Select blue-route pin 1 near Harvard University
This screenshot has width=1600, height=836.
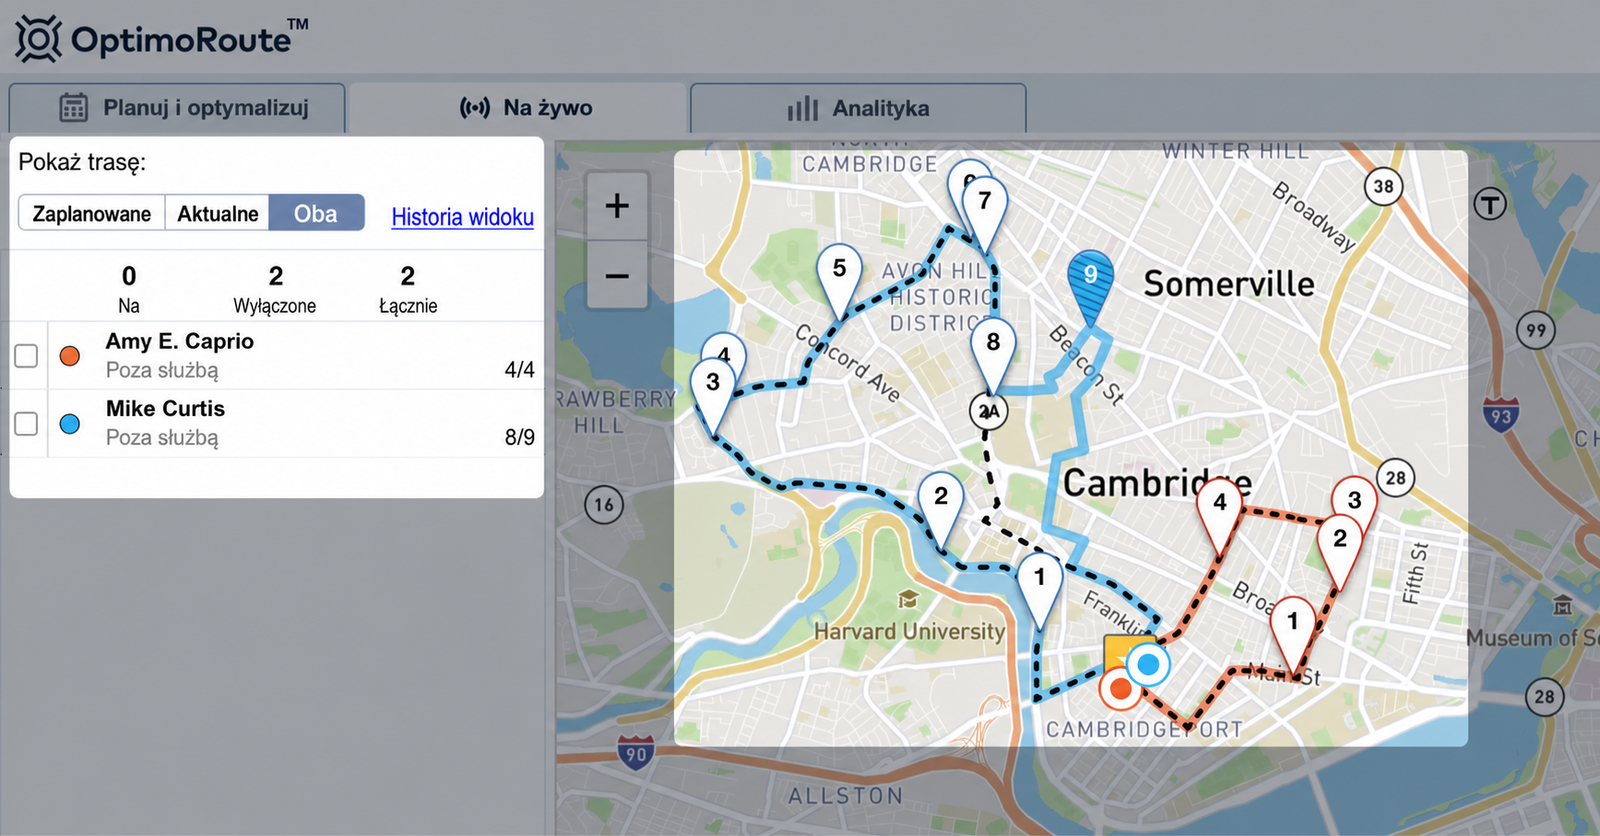pos(1040,591)
